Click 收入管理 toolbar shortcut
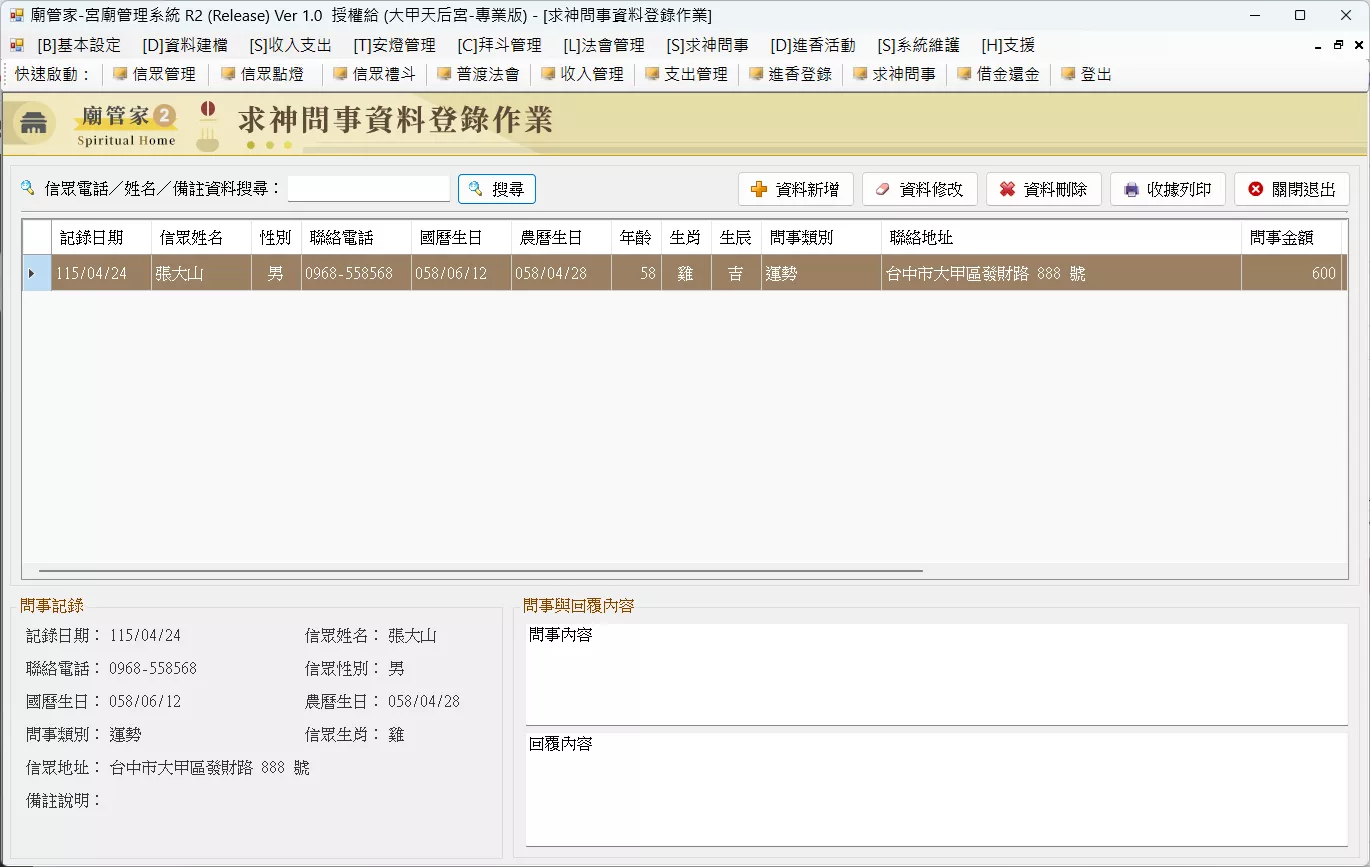 pos(582,74)
